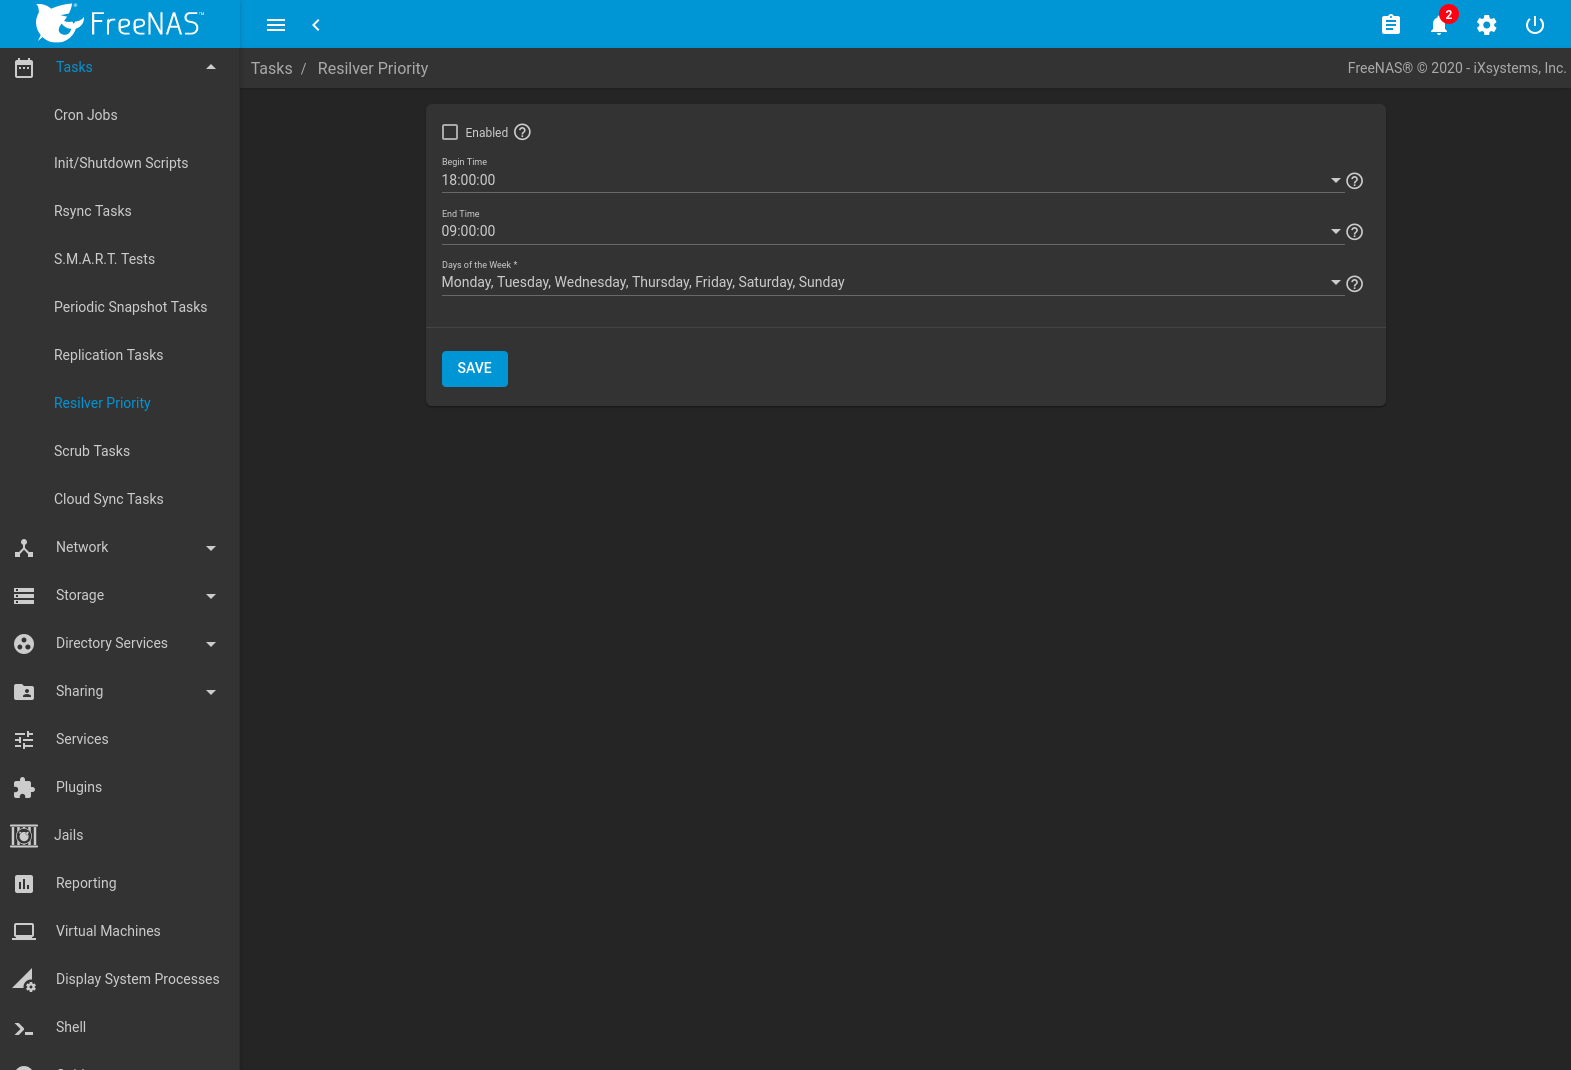Click the SAVE button
The height and width of the screenshot is (1070, 1571).
(474, 368)
